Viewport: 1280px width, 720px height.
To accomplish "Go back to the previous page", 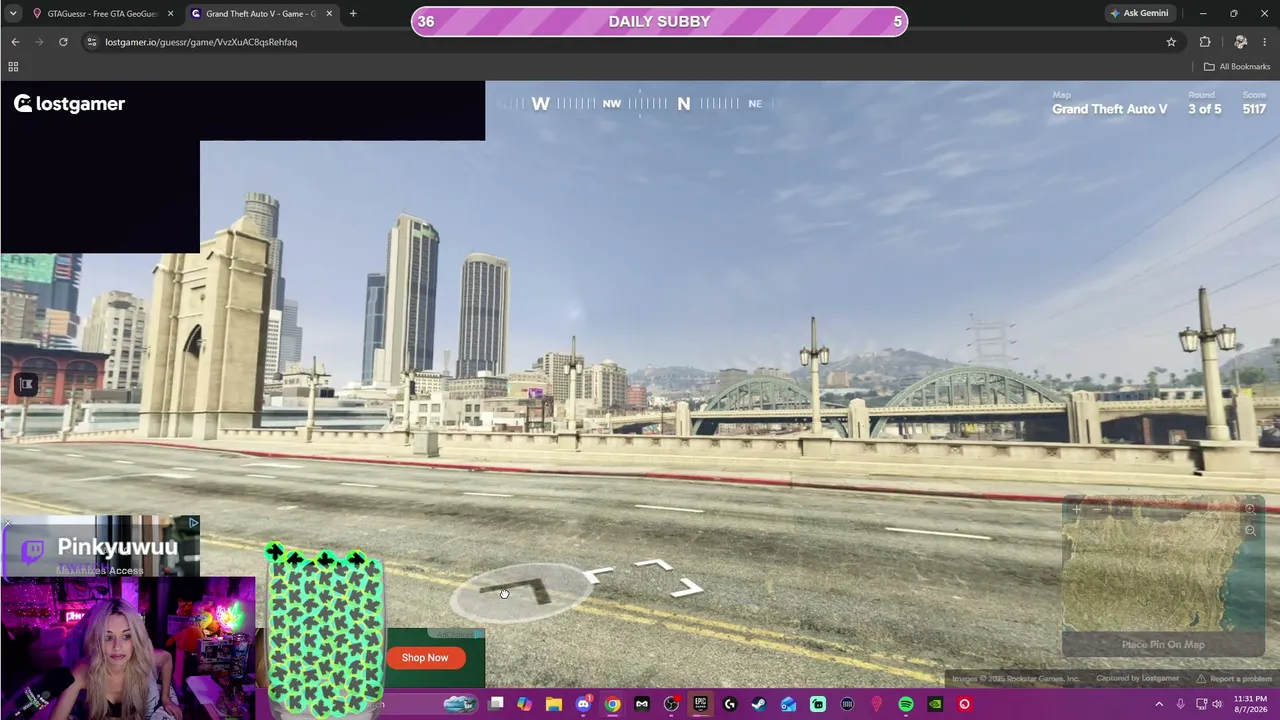I will (x=15, y=42).
